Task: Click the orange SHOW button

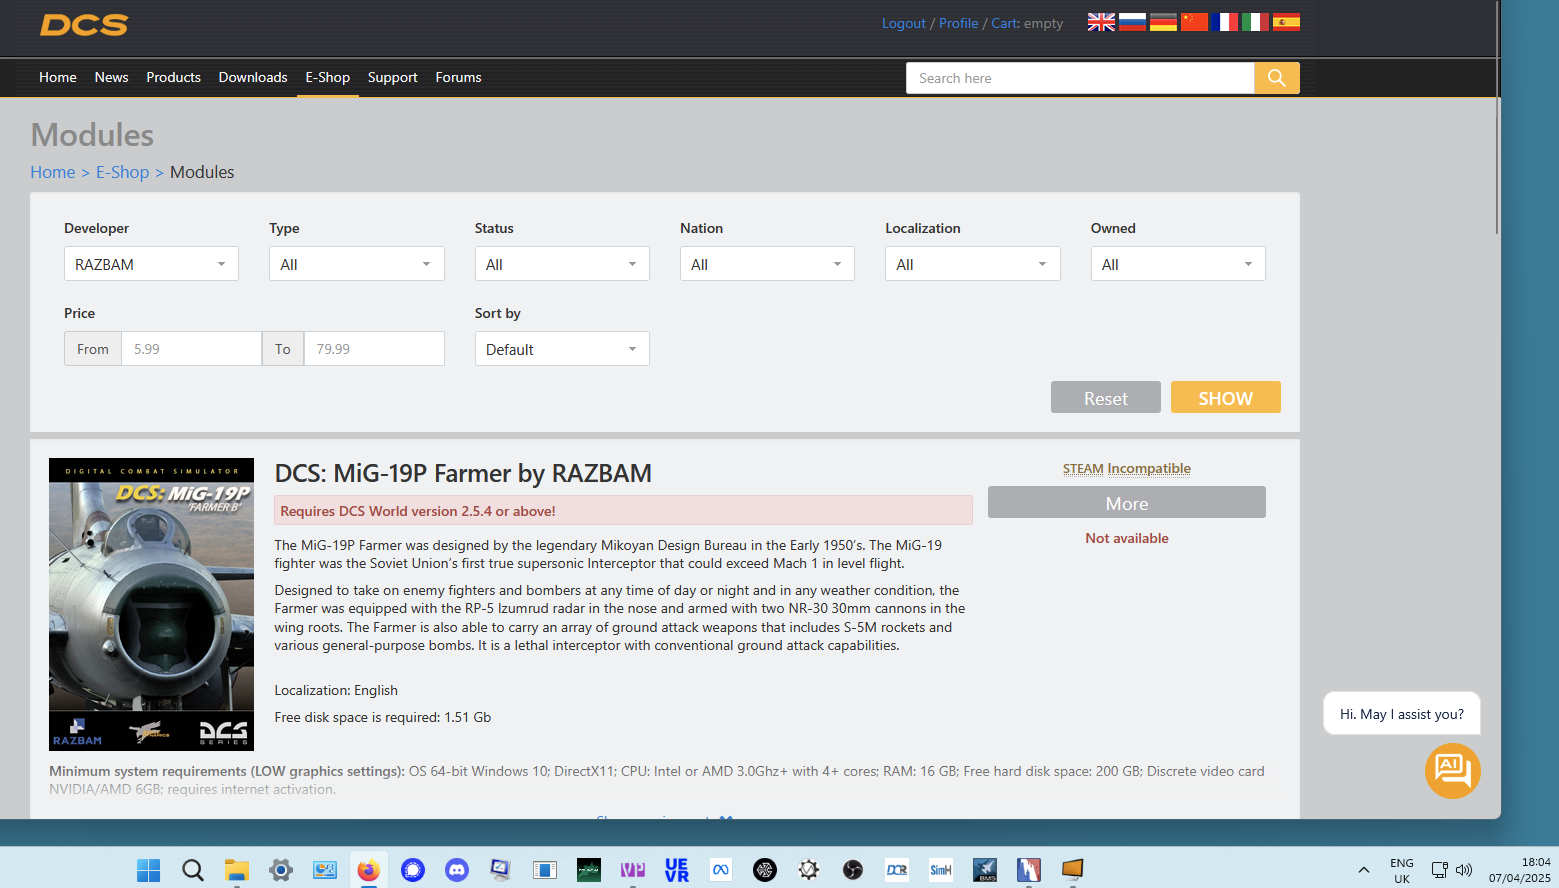Action: pos(1226,397)
